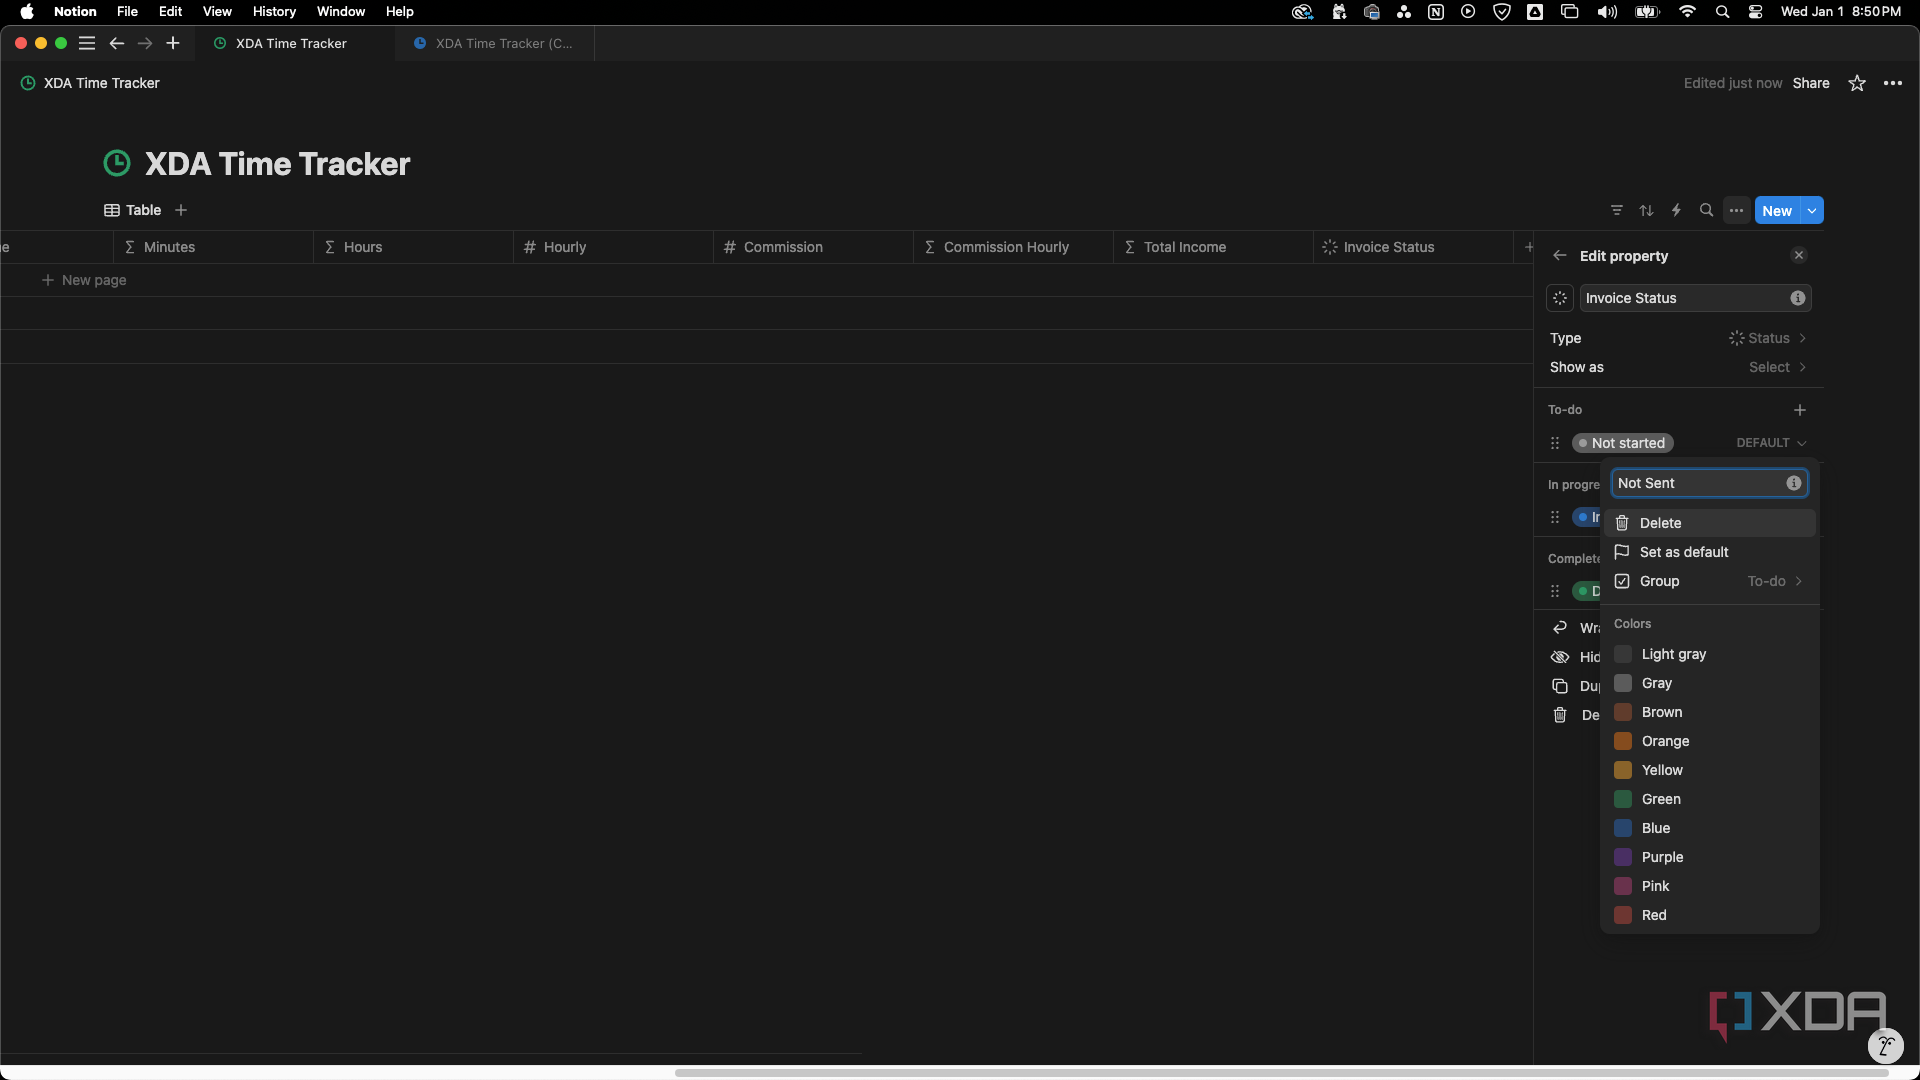Select the Table view tab
Screen dimensions: 1920x1080
point(133,210)
